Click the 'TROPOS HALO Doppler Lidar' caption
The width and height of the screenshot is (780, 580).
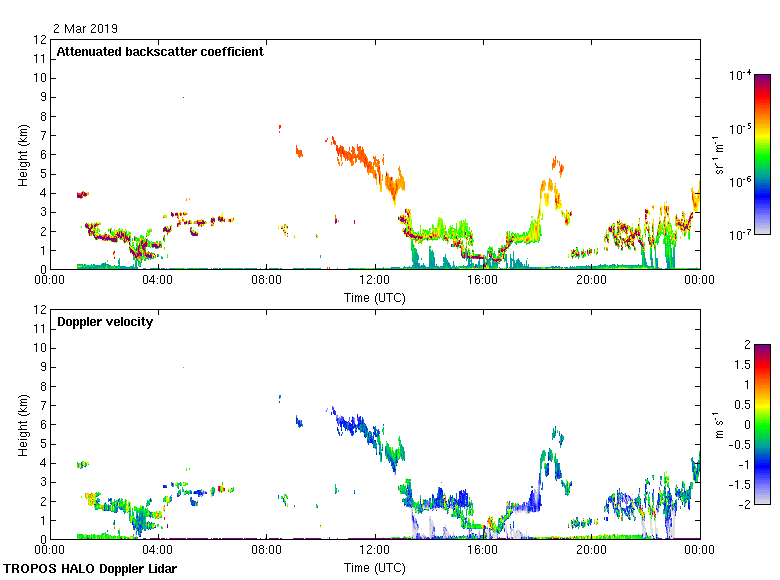pyautogui.click(x=97, y=569)
